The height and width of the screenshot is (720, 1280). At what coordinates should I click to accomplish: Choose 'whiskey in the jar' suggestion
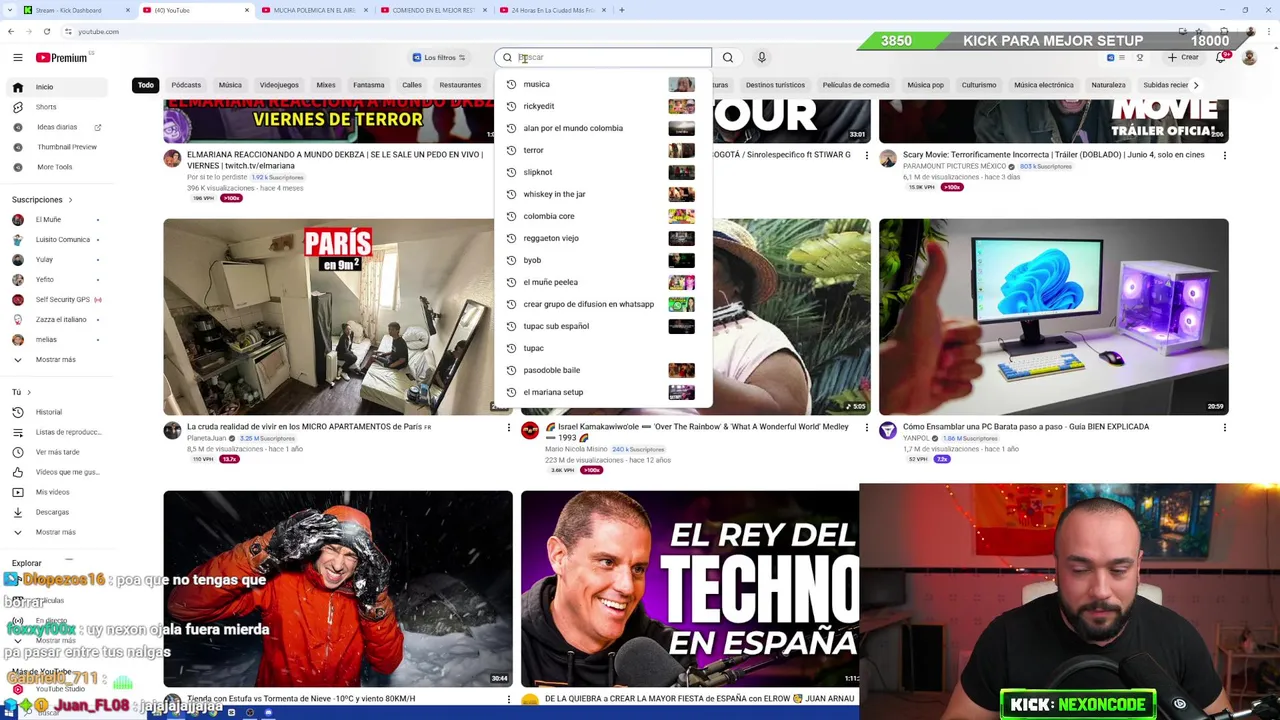tap(603, 194)
